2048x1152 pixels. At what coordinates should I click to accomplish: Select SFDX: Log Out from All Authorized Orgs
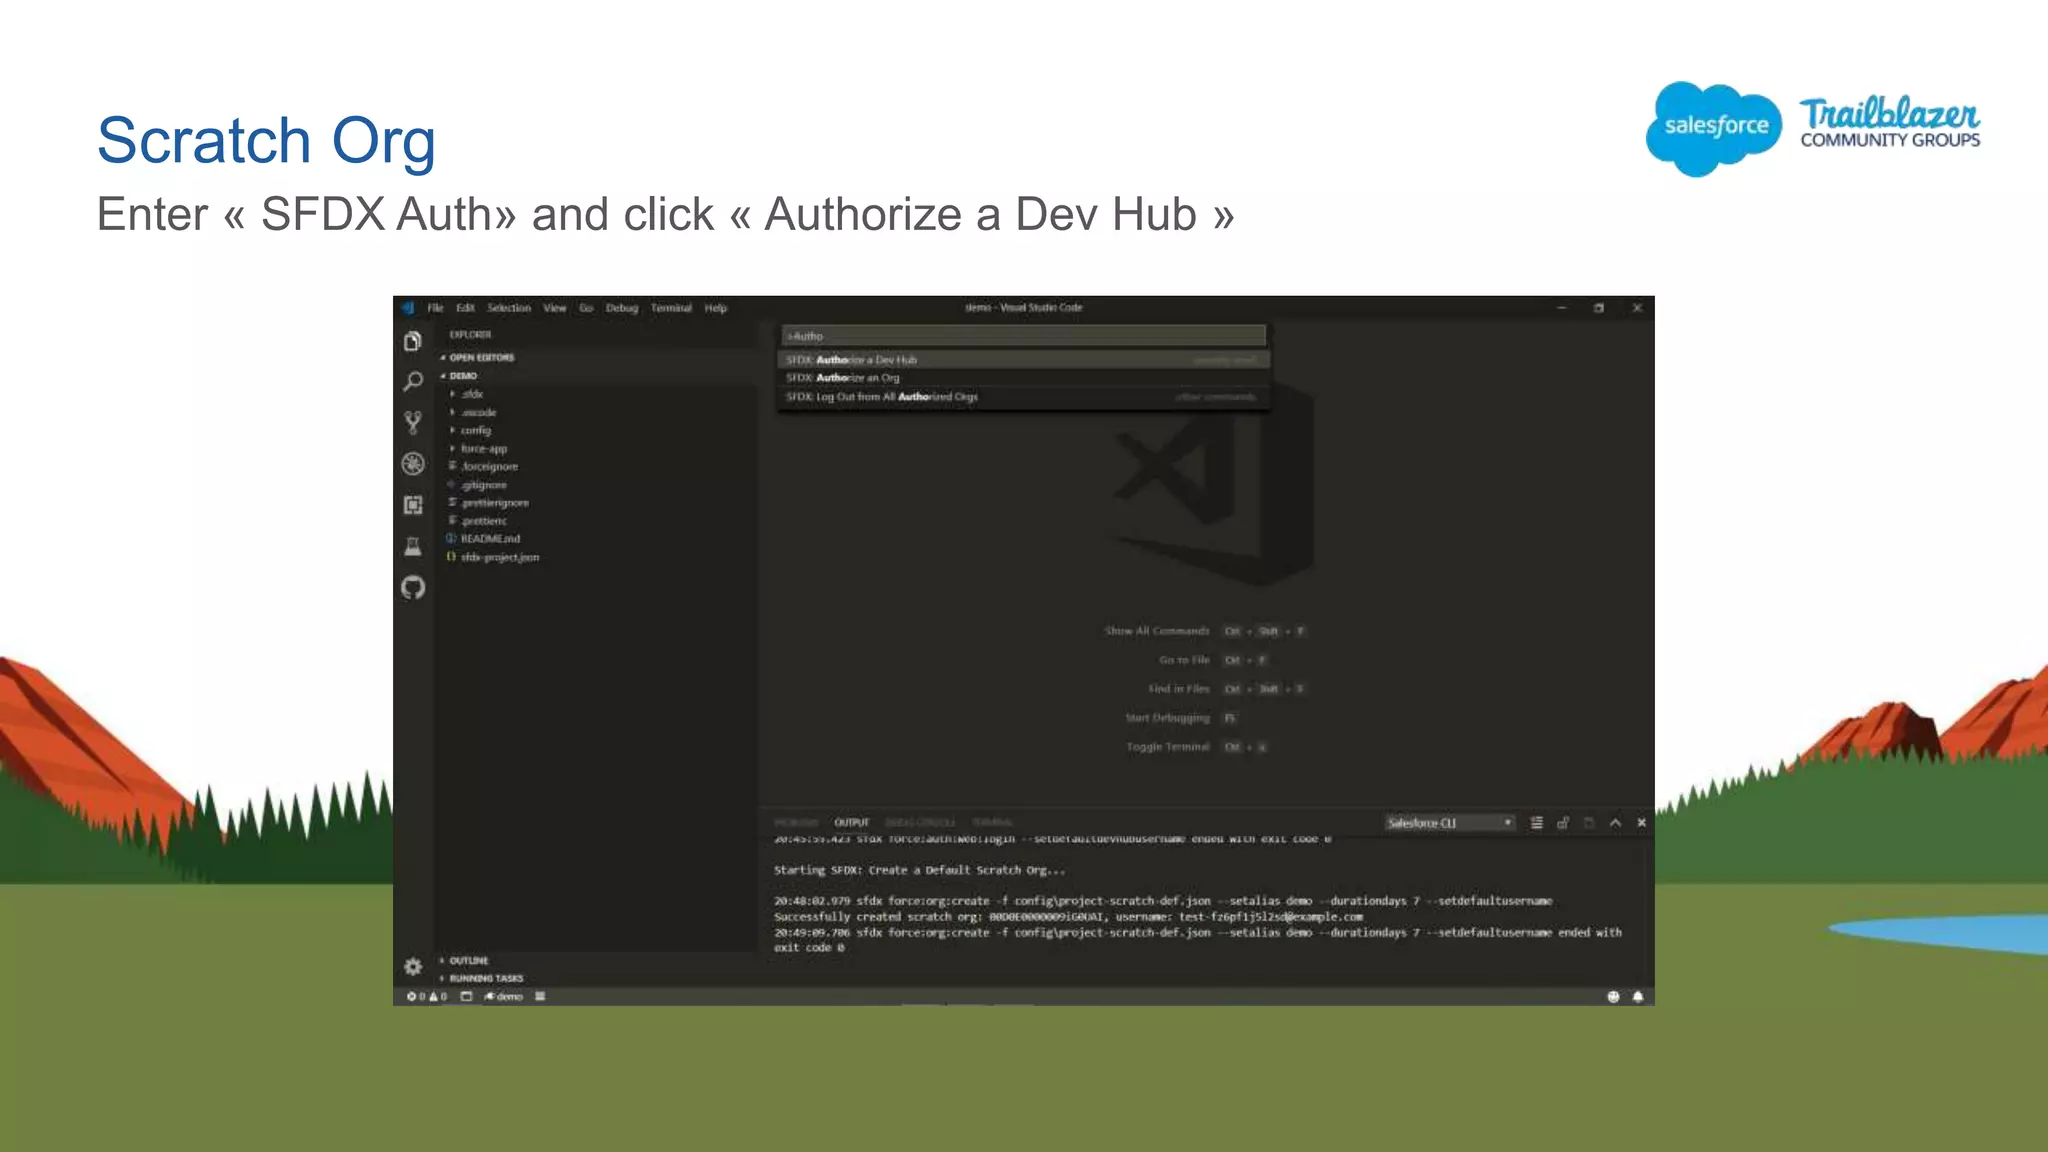tap(1024, 397)
